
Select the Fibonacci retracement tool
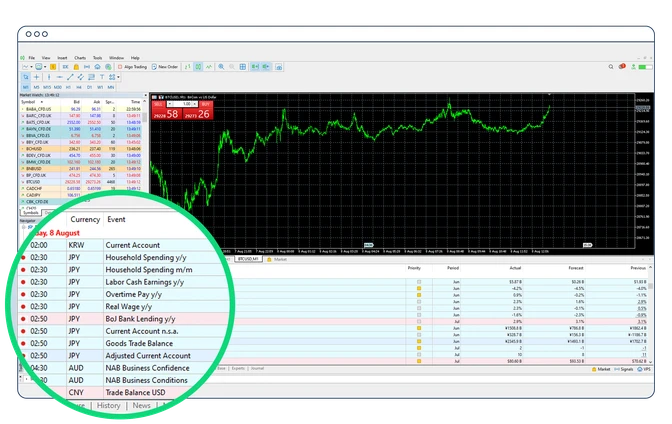91,77
